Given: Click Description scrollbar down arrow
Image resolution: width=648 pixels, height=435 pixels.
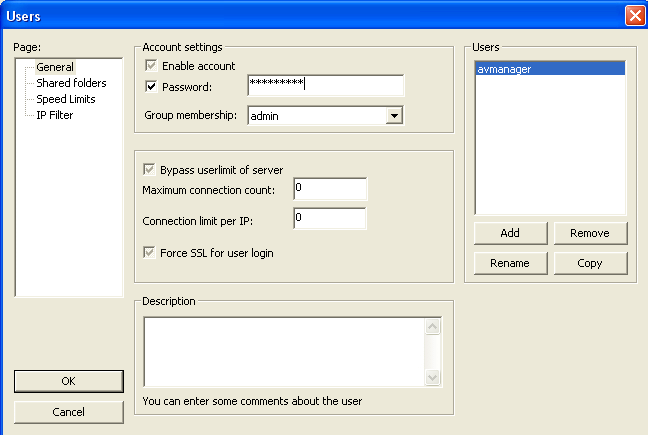Looking at the screenshot, I should coord(433,377).
